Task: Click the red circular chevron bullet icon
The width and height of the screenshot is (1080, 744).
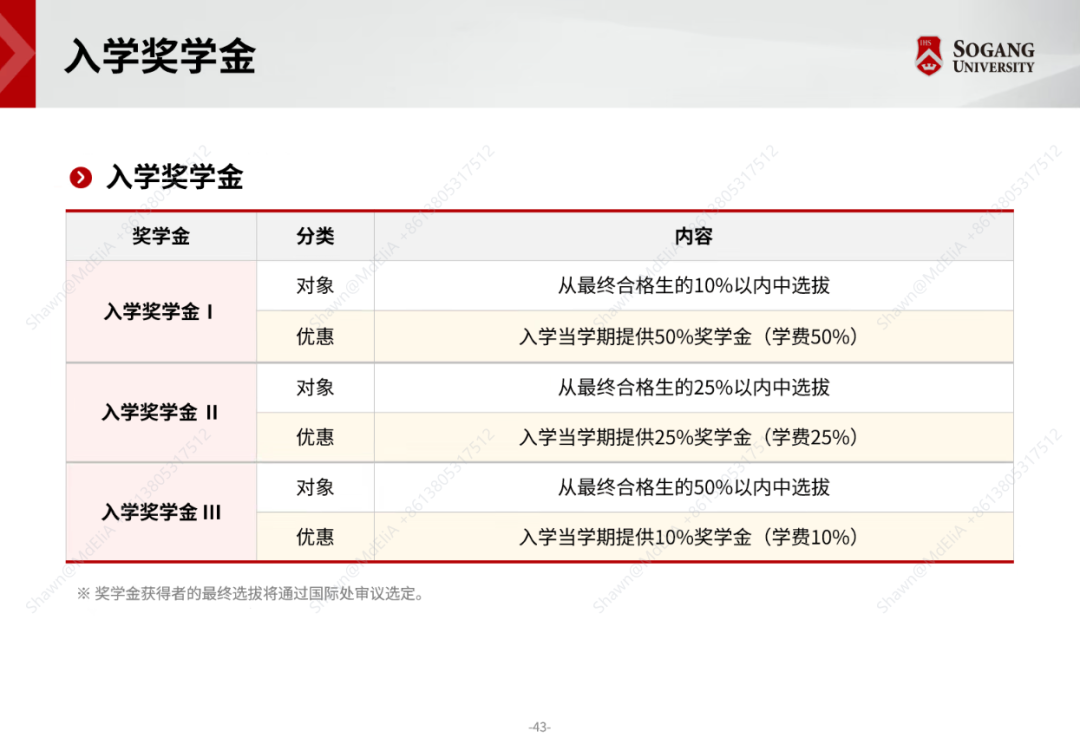Action: coord(81,178)
